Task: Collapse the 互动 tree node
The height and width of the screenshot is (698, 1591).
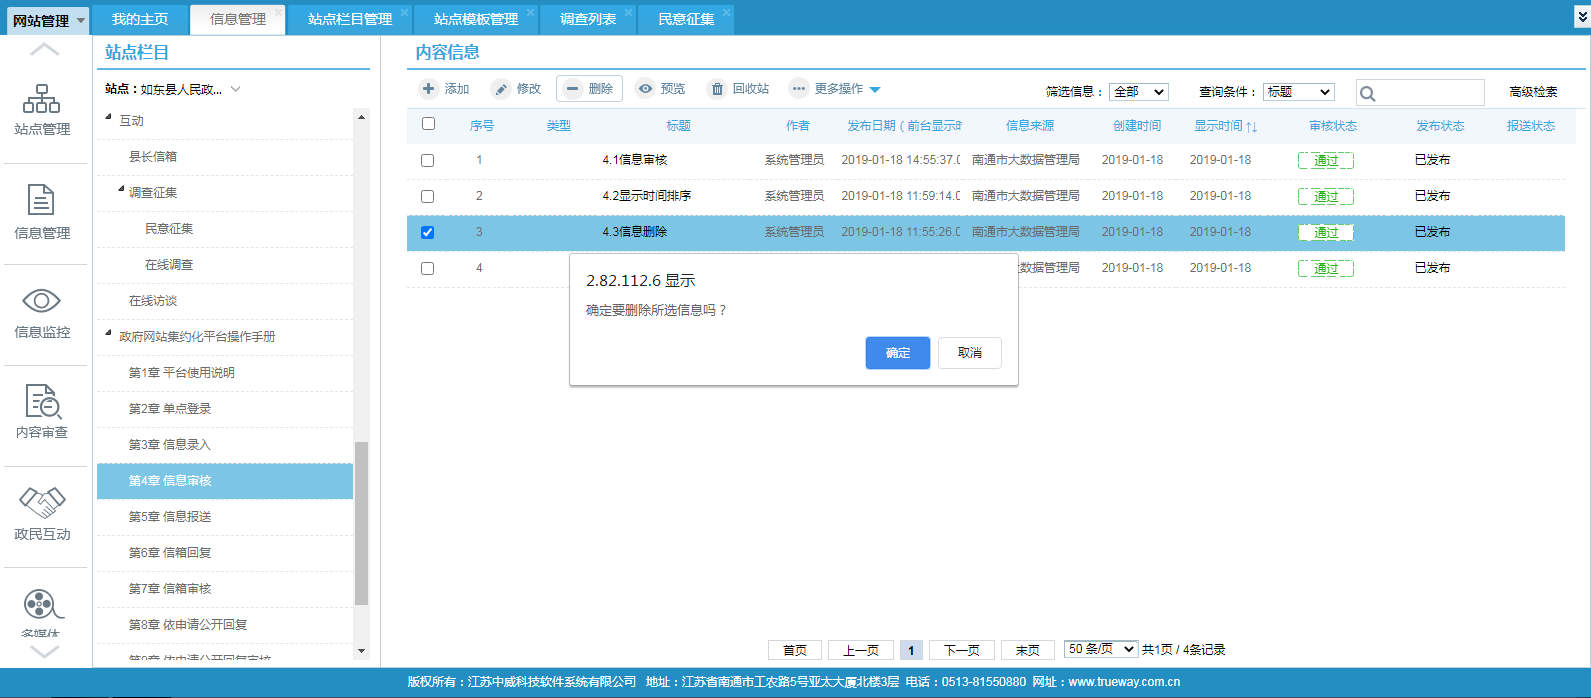Action: [x=109, y=118]
